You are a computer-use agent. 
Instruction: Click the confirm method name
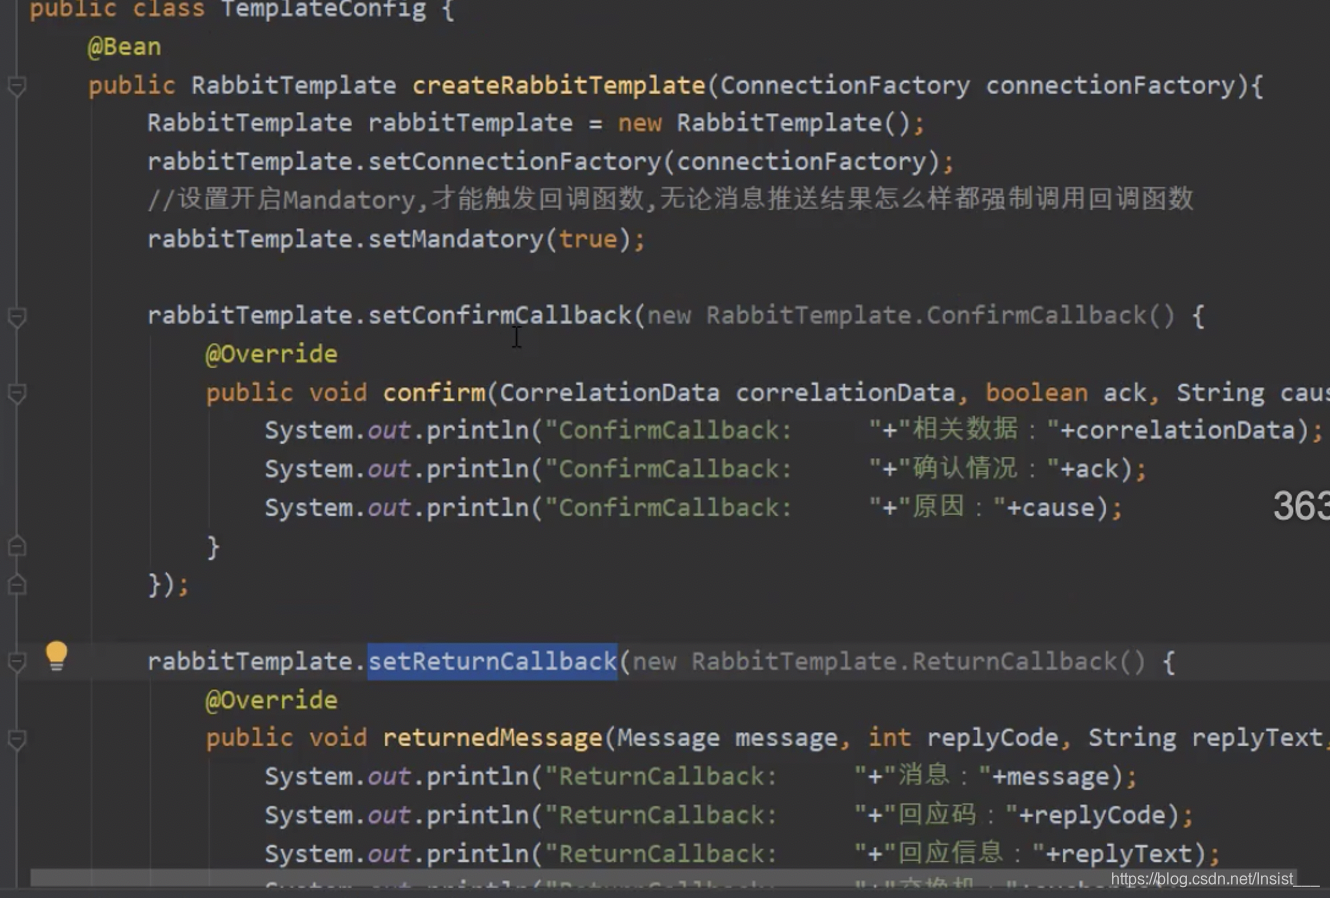(x=434, y=392)
